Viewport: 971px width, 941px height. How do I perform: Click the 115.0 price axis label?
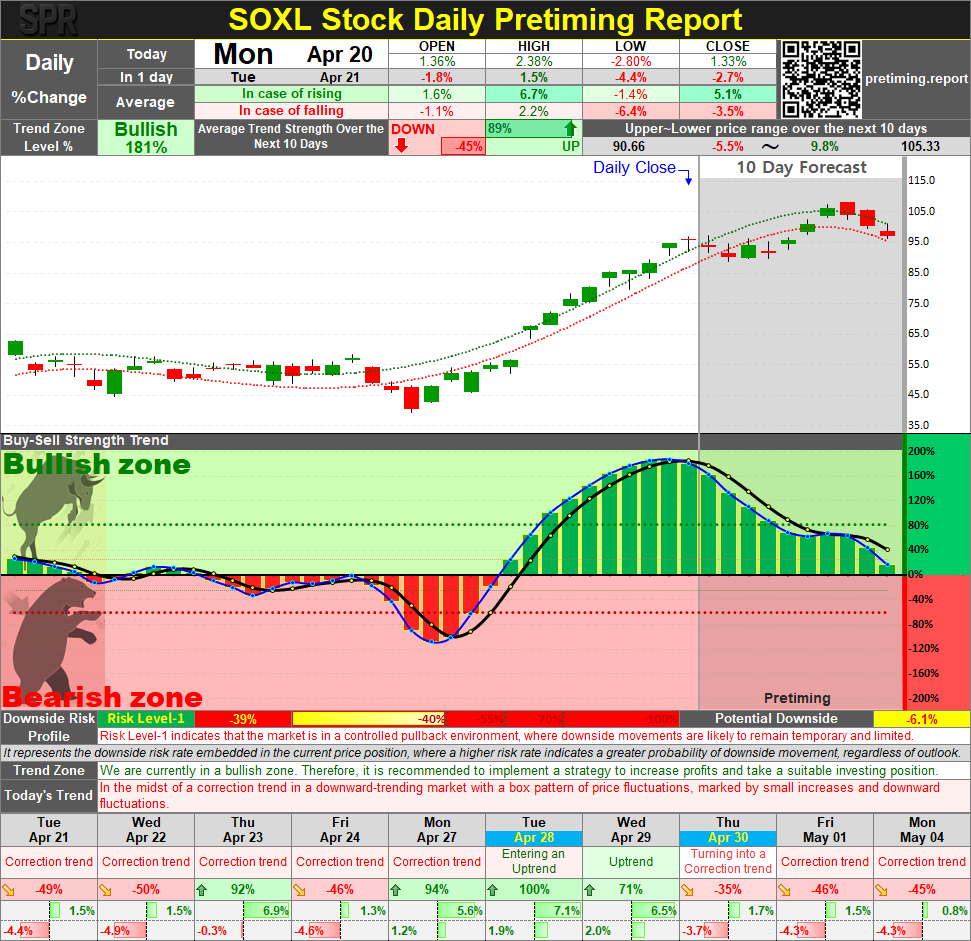[921, 180]
